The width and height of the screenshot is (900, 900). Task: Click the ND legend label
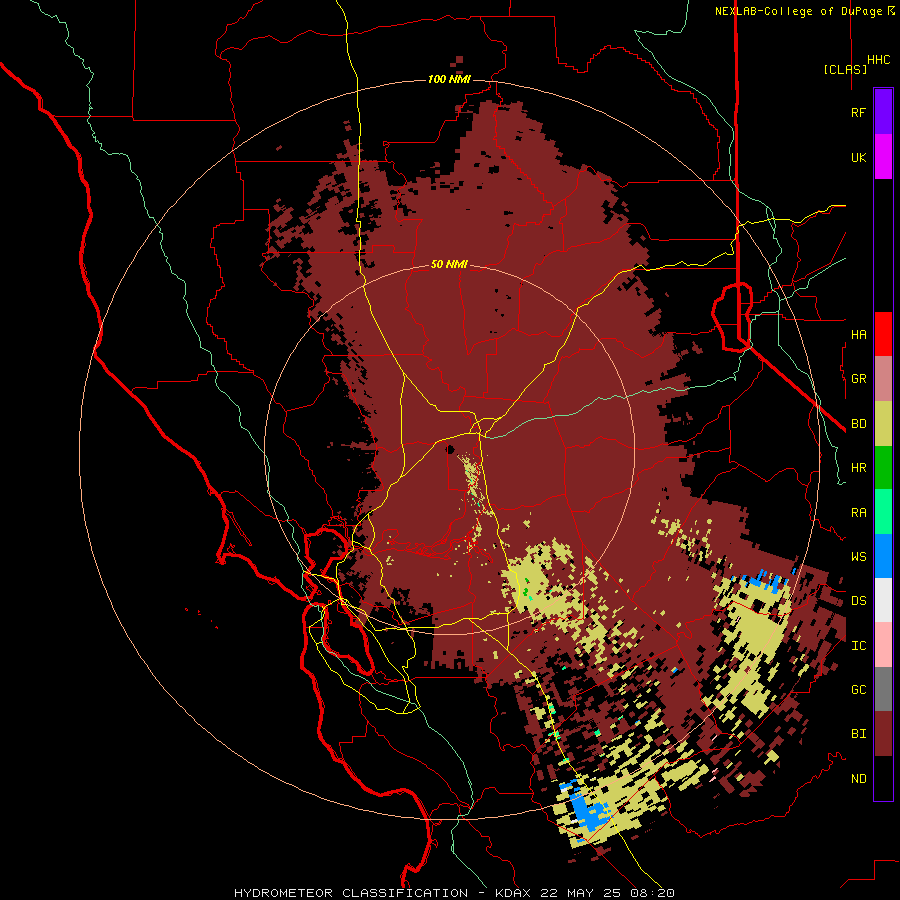(x=858, y=779)
